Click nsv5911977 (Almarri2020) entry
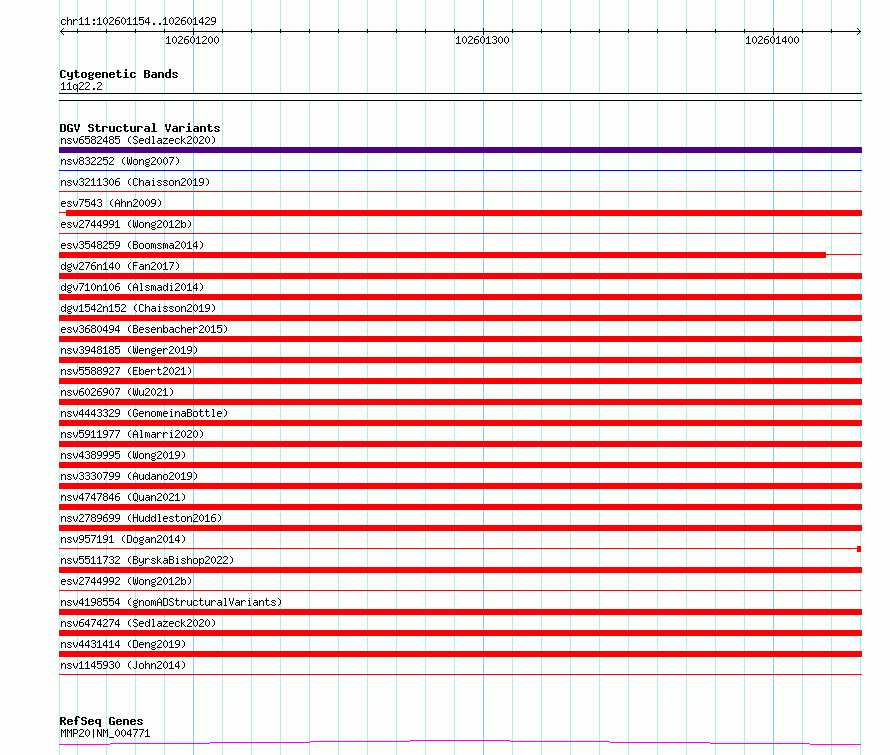890x755 pixels. [x=132, y=434]
